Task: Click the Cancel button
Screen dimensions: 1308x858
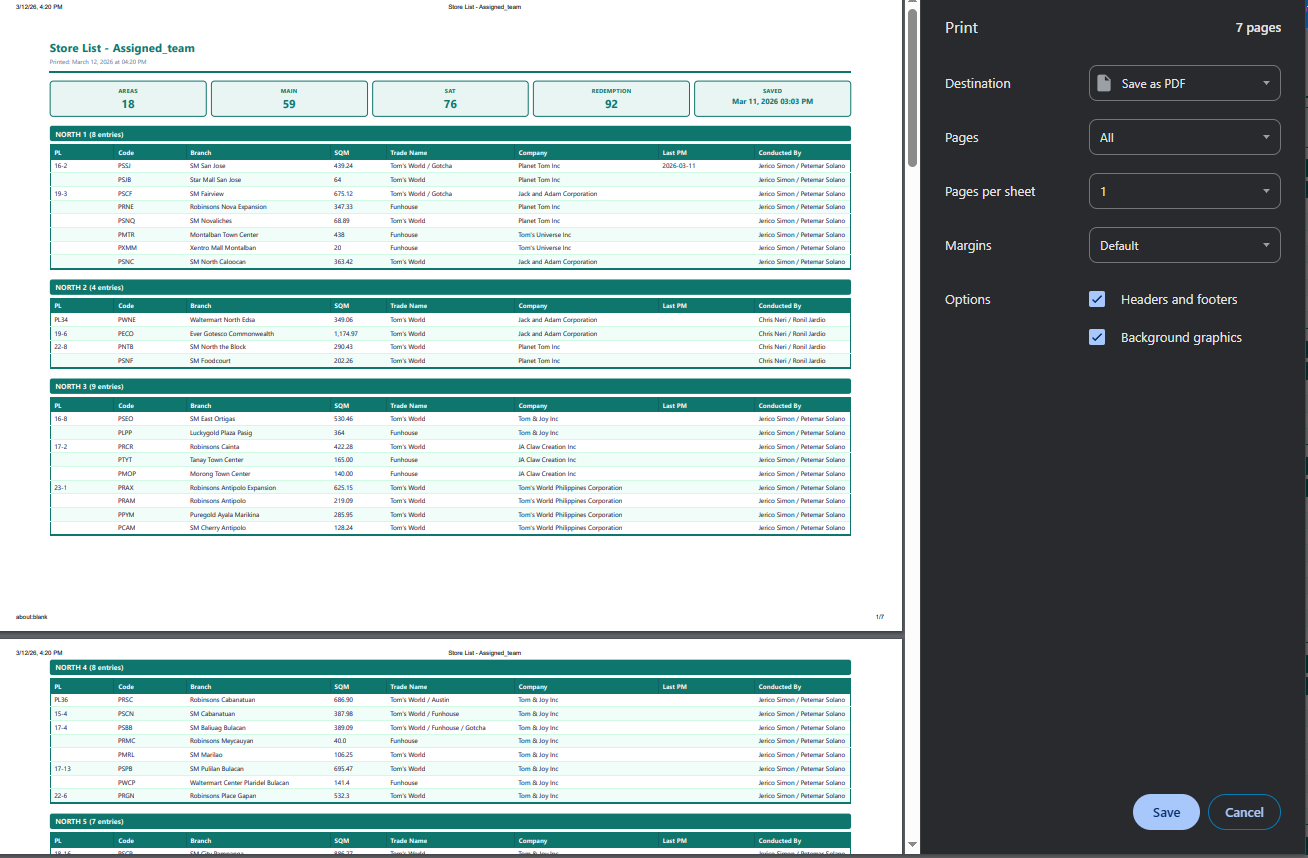Action: (1244, 812)
